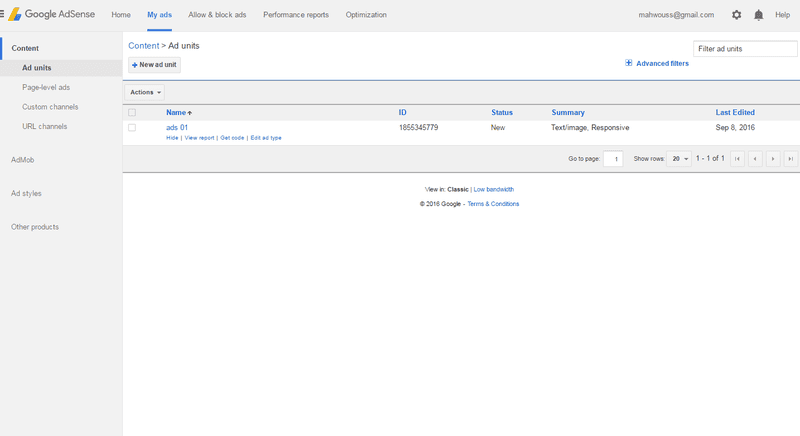800x436 pixels.
Task: Select Page-level ads in sidebar
Action: click(x=46, y=87)
